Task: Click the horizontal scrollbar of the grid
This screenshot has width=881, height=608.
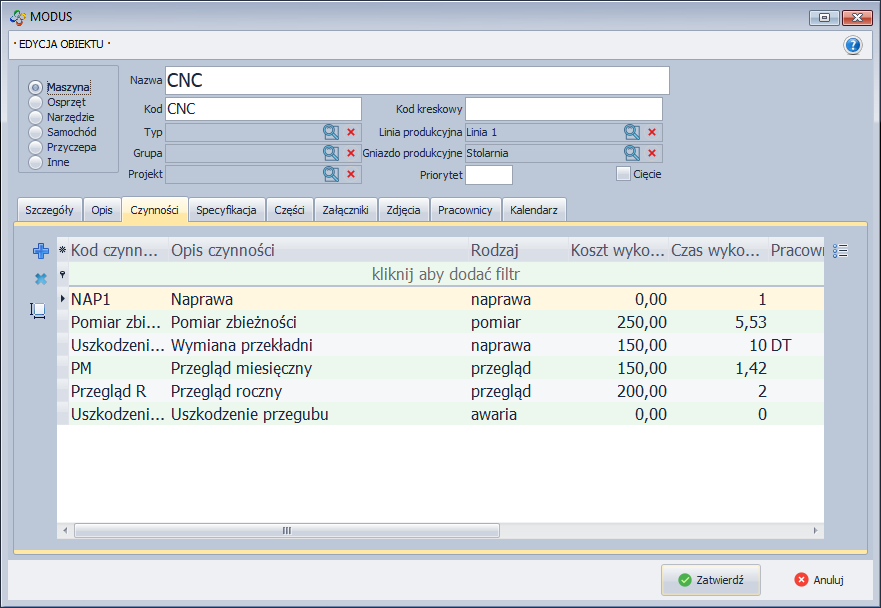Action: [440, 530]
